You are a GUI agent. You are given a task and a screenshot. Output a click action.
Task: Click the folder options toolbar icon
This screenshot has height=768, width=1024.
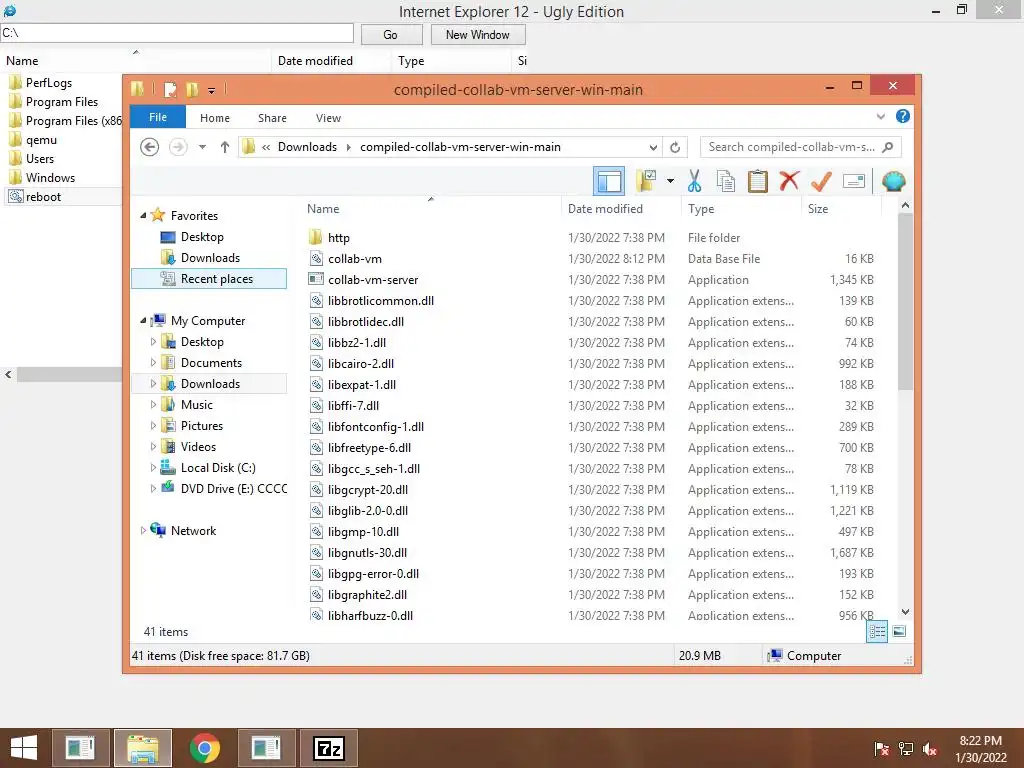coord(646,181)
